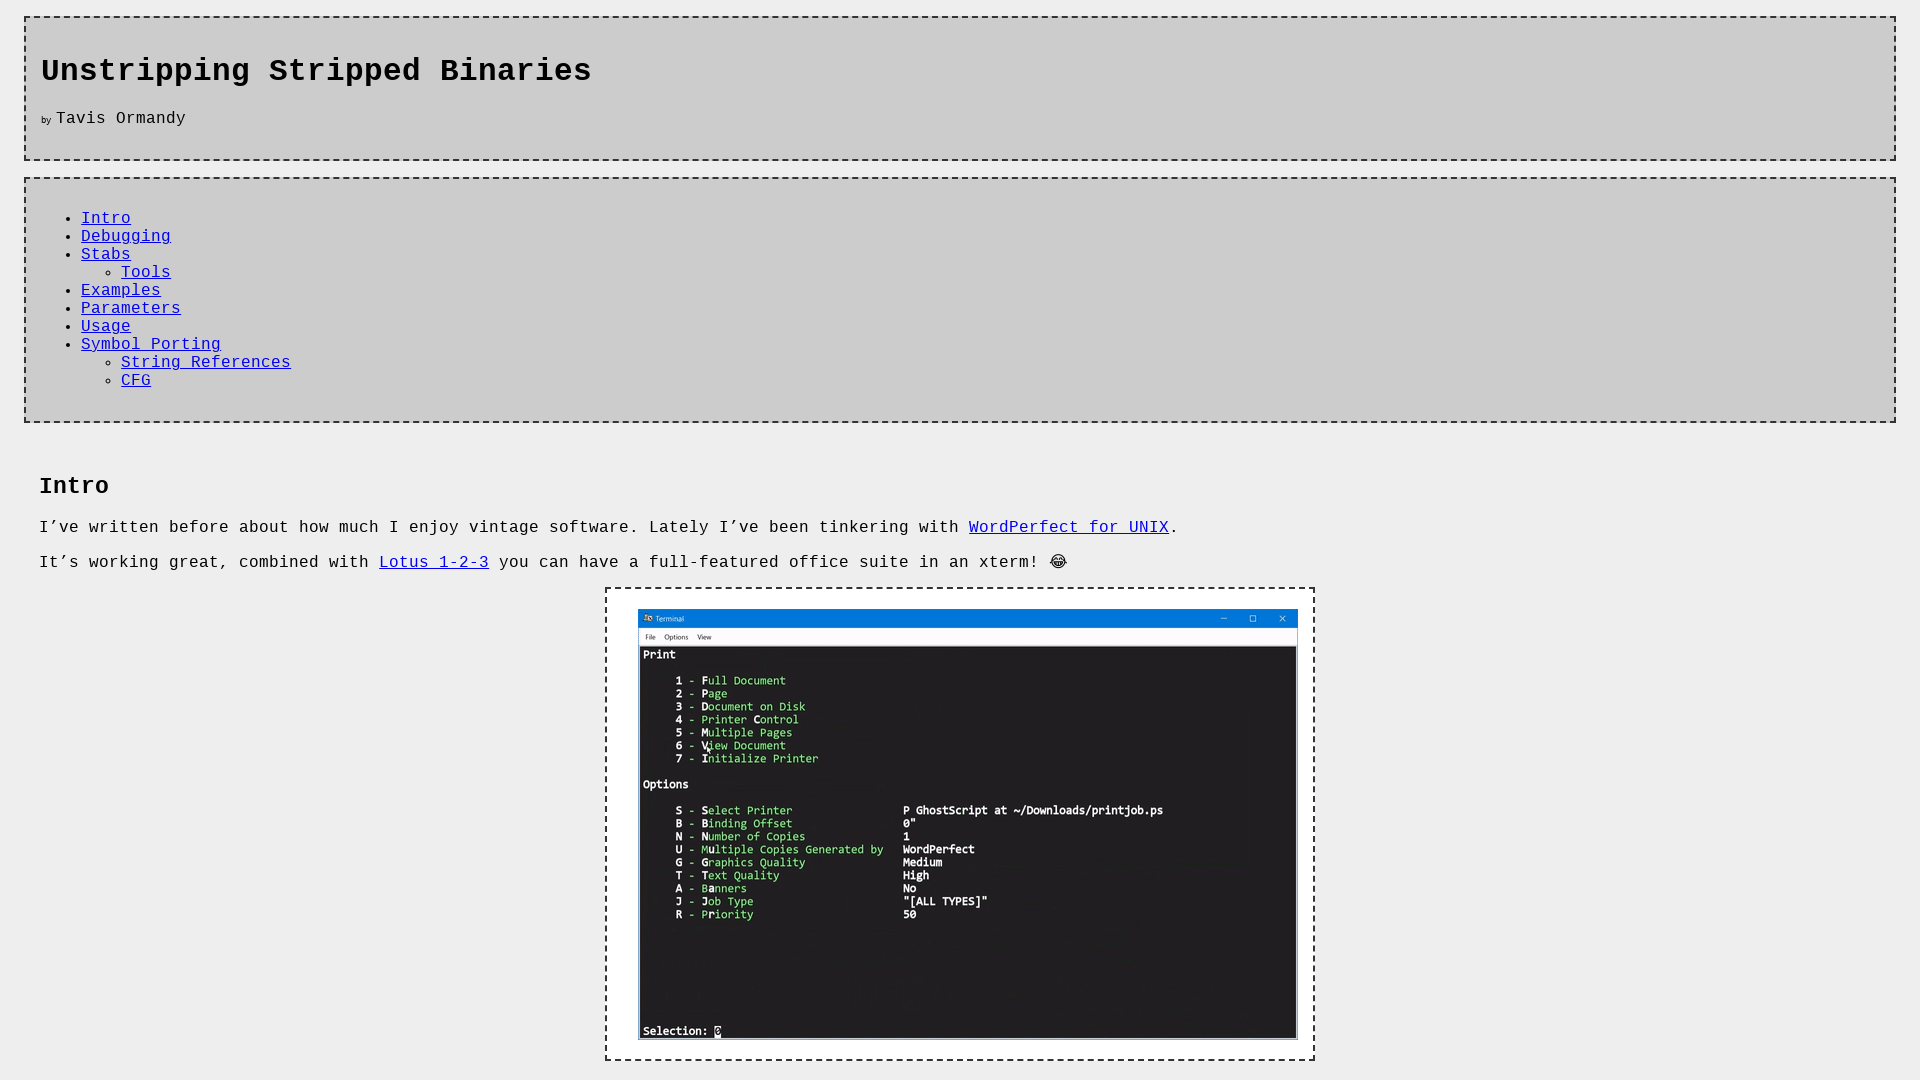
Task: Navigate to the Stabs section
Action: (x=105, y=254)
